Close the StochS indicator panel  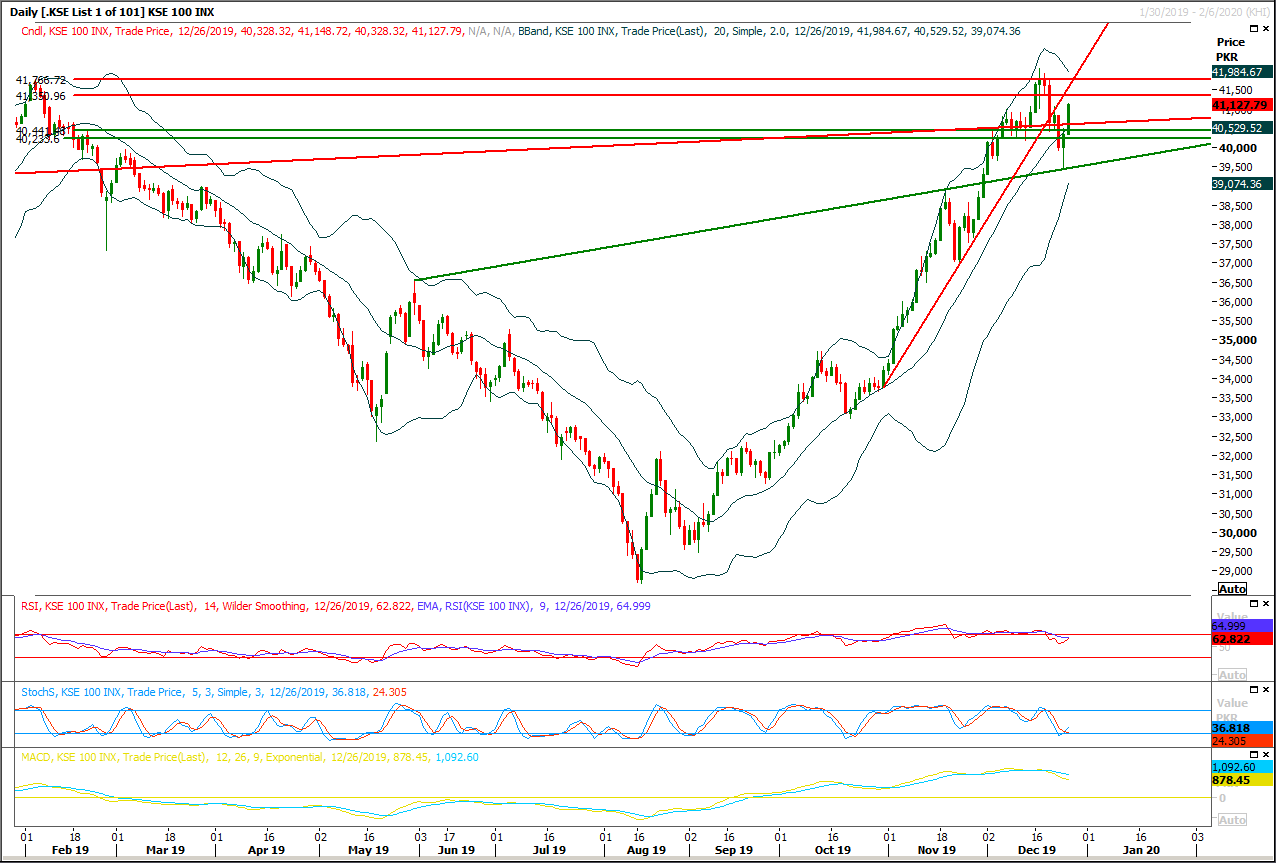[x=1266, y=689]
